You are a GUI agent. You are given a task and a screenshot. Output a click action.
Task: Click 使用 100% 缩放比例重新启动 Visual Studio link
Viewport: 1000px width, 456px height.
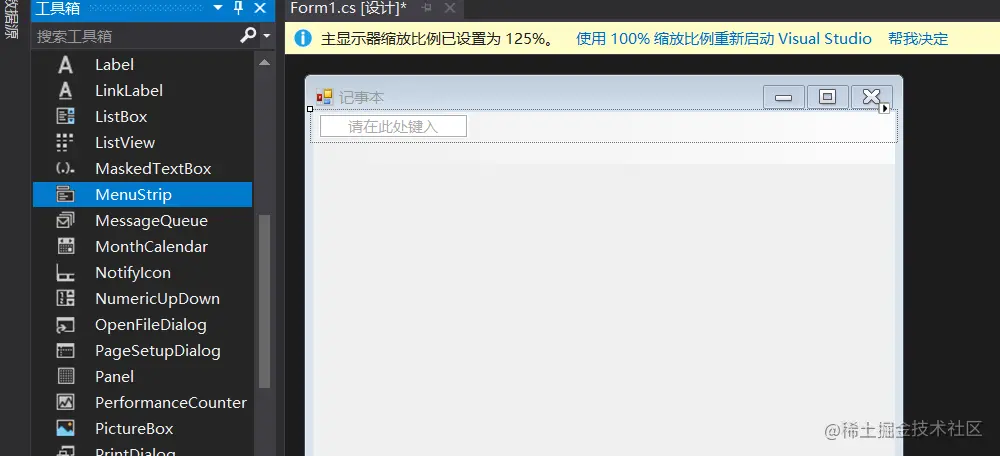(724, 39)
